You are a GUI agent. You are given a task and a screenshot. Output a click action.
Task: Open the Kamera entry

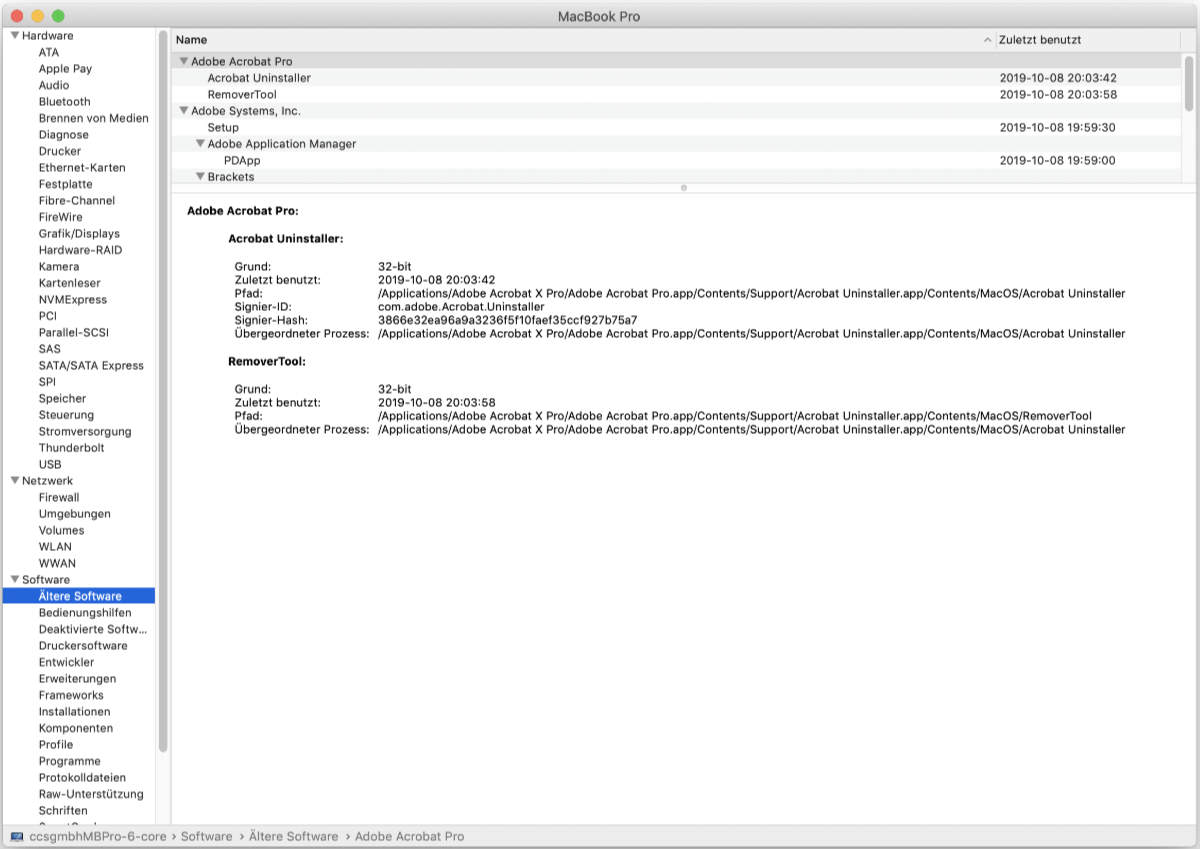tap(58, 267)
